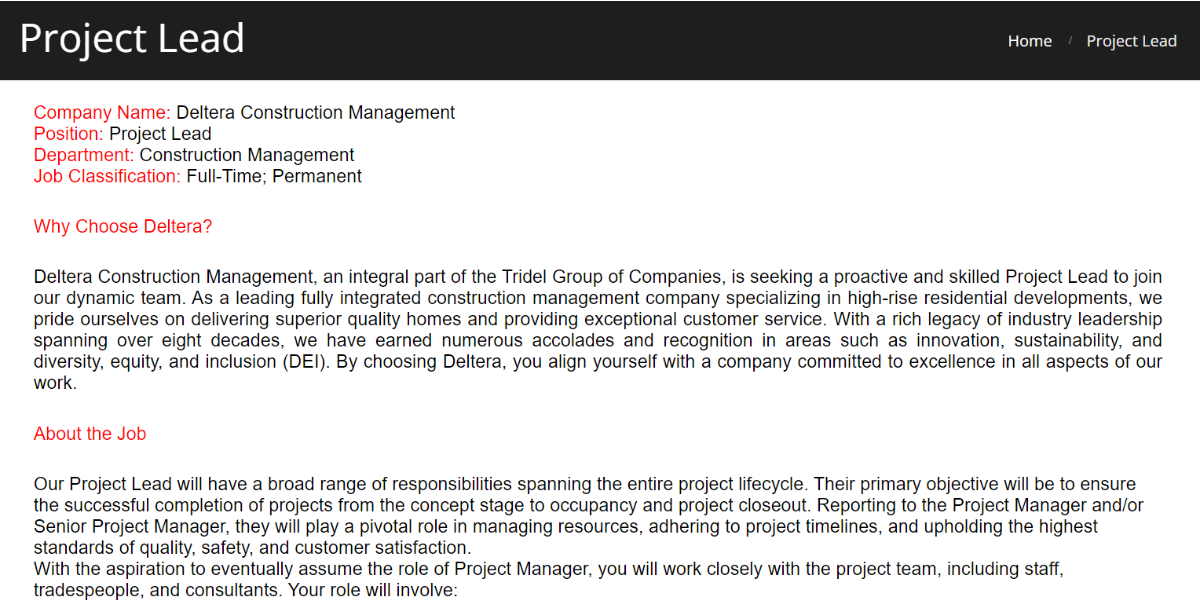Click the Project Lead page title
The image size is (1200, 605).
tap(132, 39)
